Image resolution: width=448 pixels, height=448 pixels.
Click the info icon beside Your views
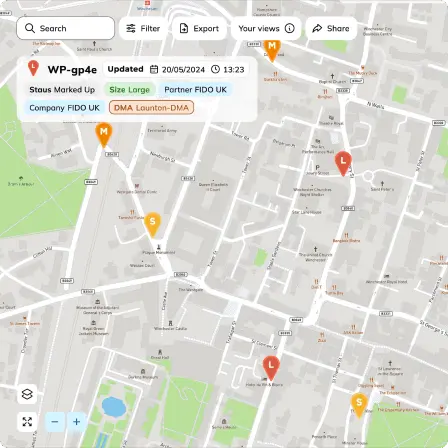[x=289, y=28]
